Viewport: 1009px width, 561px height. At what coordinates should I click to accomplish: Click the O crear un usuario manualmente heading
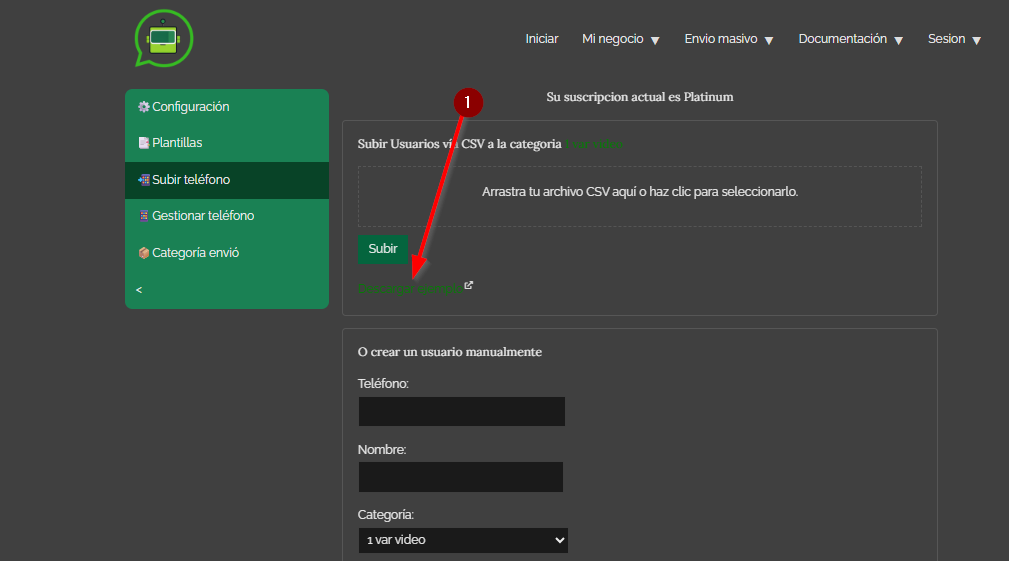click(x=450, y=352)
